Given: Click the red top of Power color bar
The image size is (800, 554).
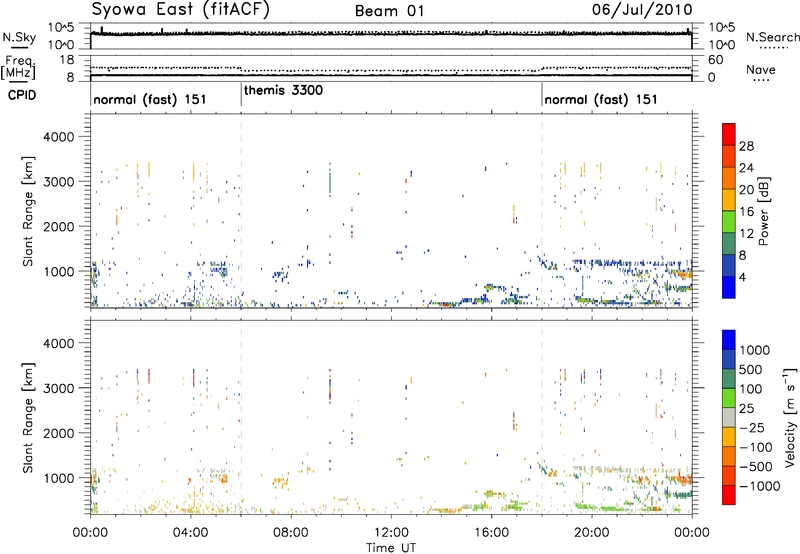Looking at the screenshot, I should pyautogui.click(x=729, y=134).
